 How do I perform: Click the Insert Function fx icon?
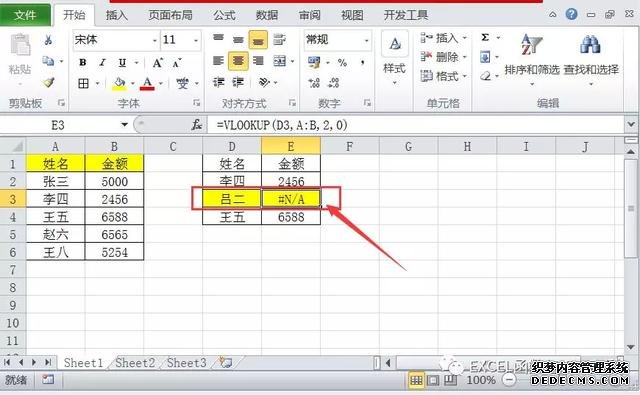(197, 124)
